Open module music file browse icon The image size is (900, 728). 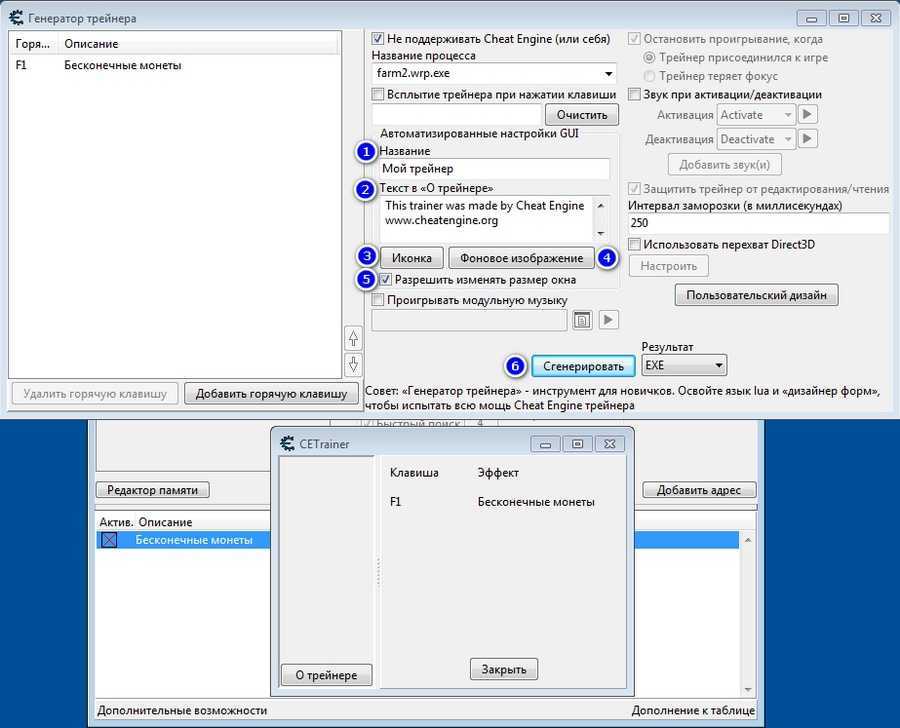point(582,320)
